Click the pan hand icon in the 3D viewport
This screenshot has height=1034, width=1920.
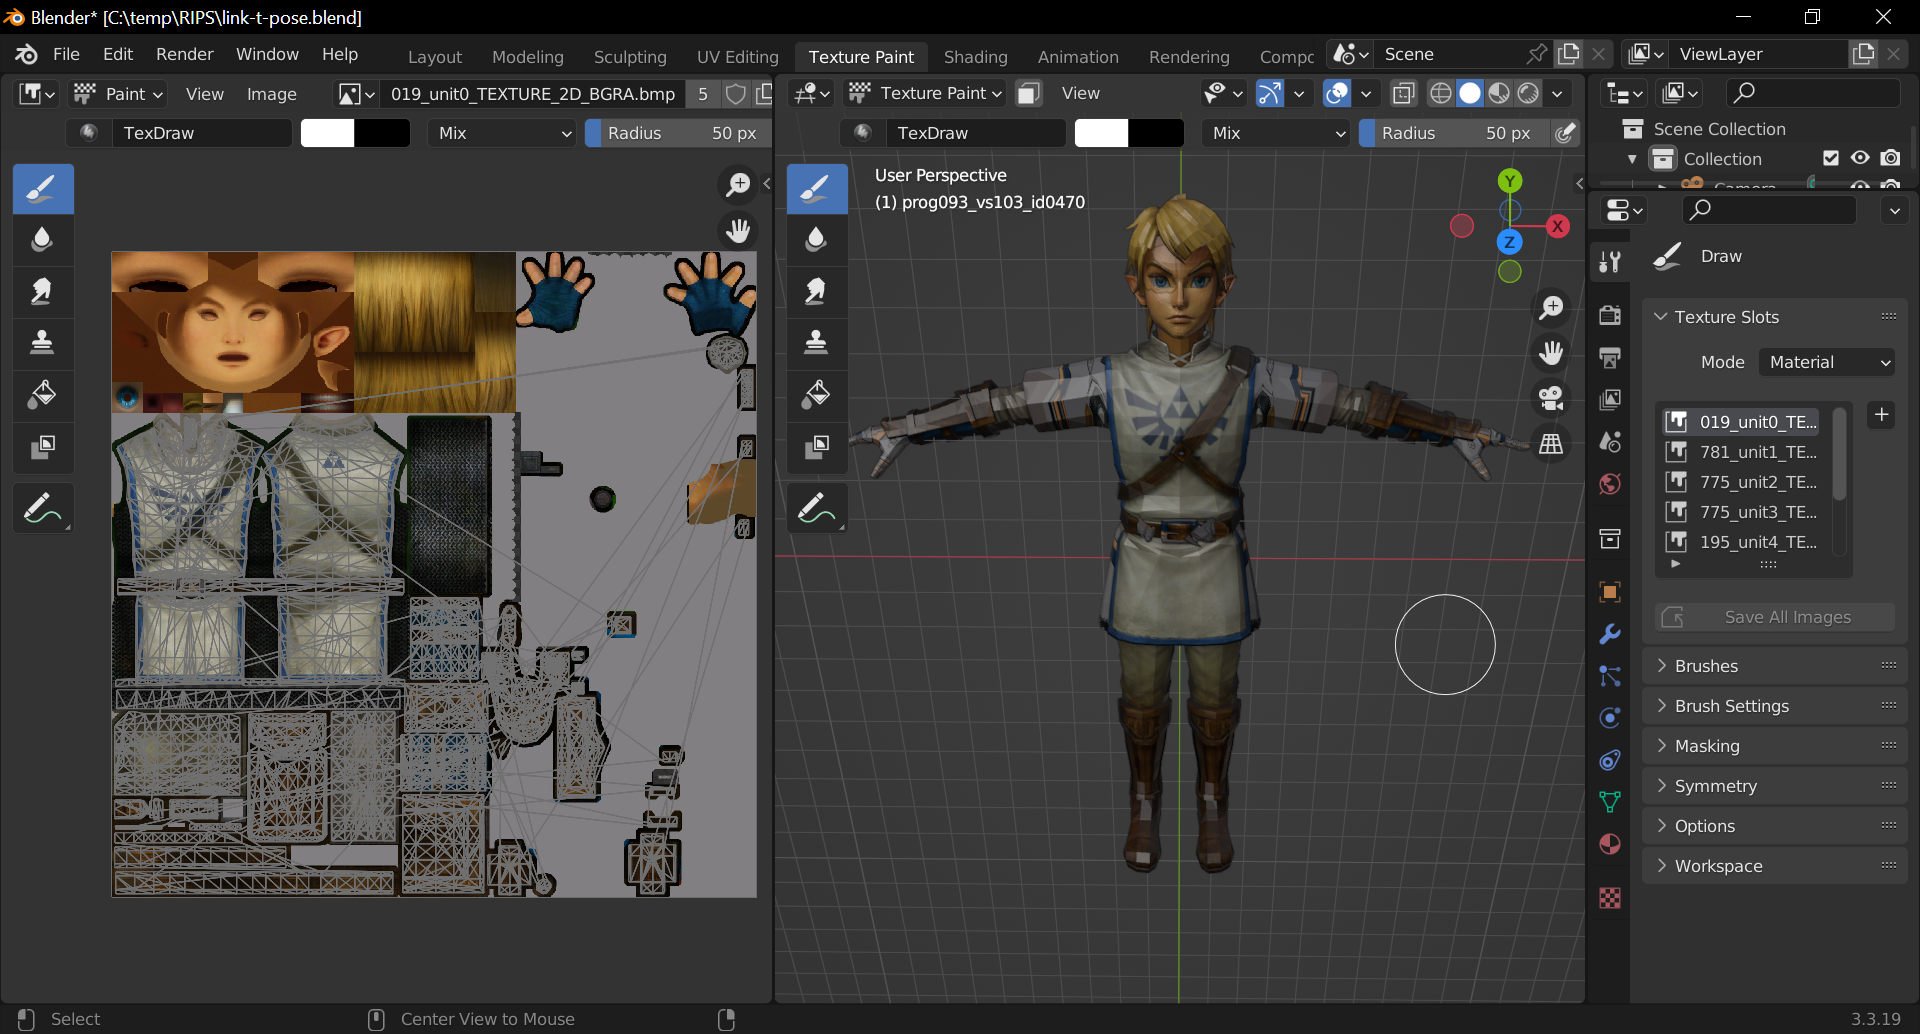(x=1551, y=353)
